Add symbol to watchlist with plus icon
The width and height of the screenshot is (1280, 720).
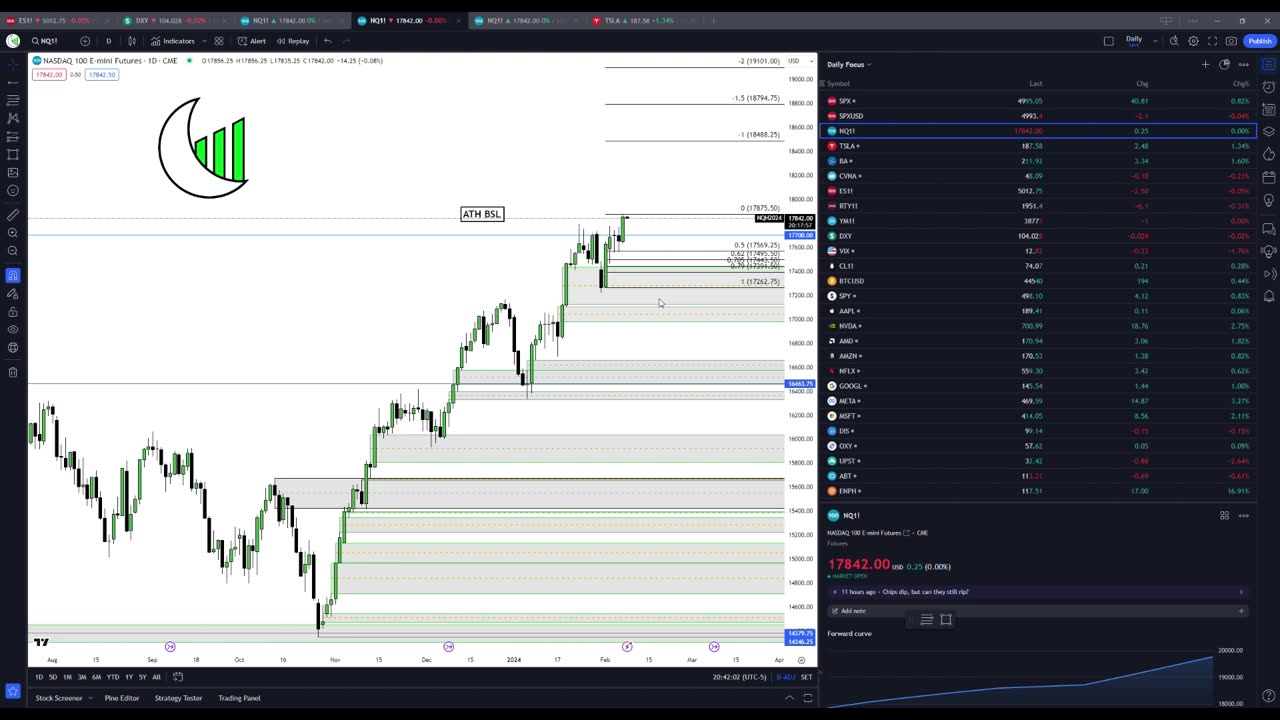point(1205,64)
